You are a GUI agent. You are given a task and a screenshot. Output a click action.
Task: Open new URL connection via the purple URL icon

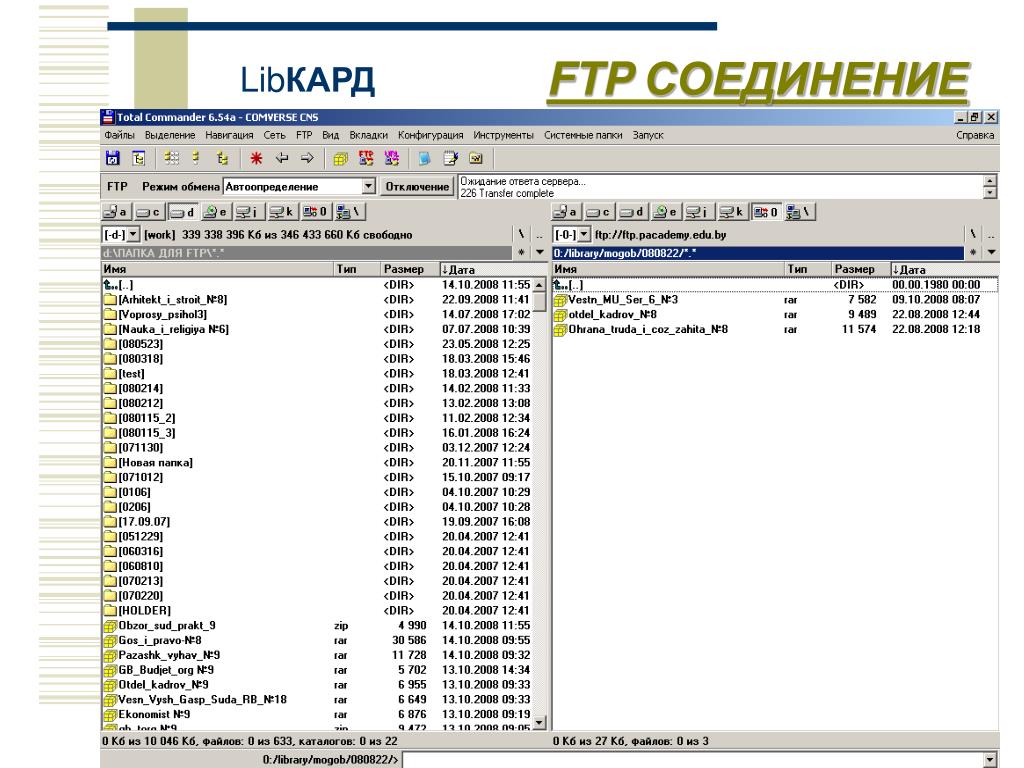[x=391, y=158]
